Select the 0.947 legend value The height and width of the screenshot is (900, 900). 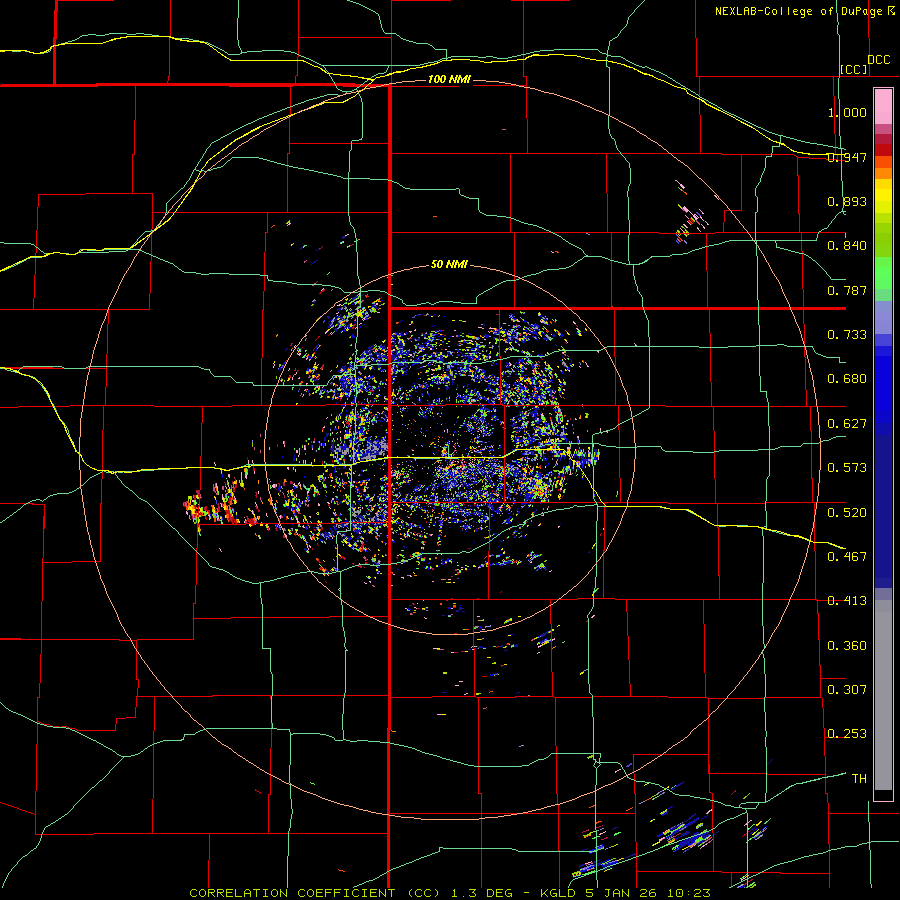(847, 157)
